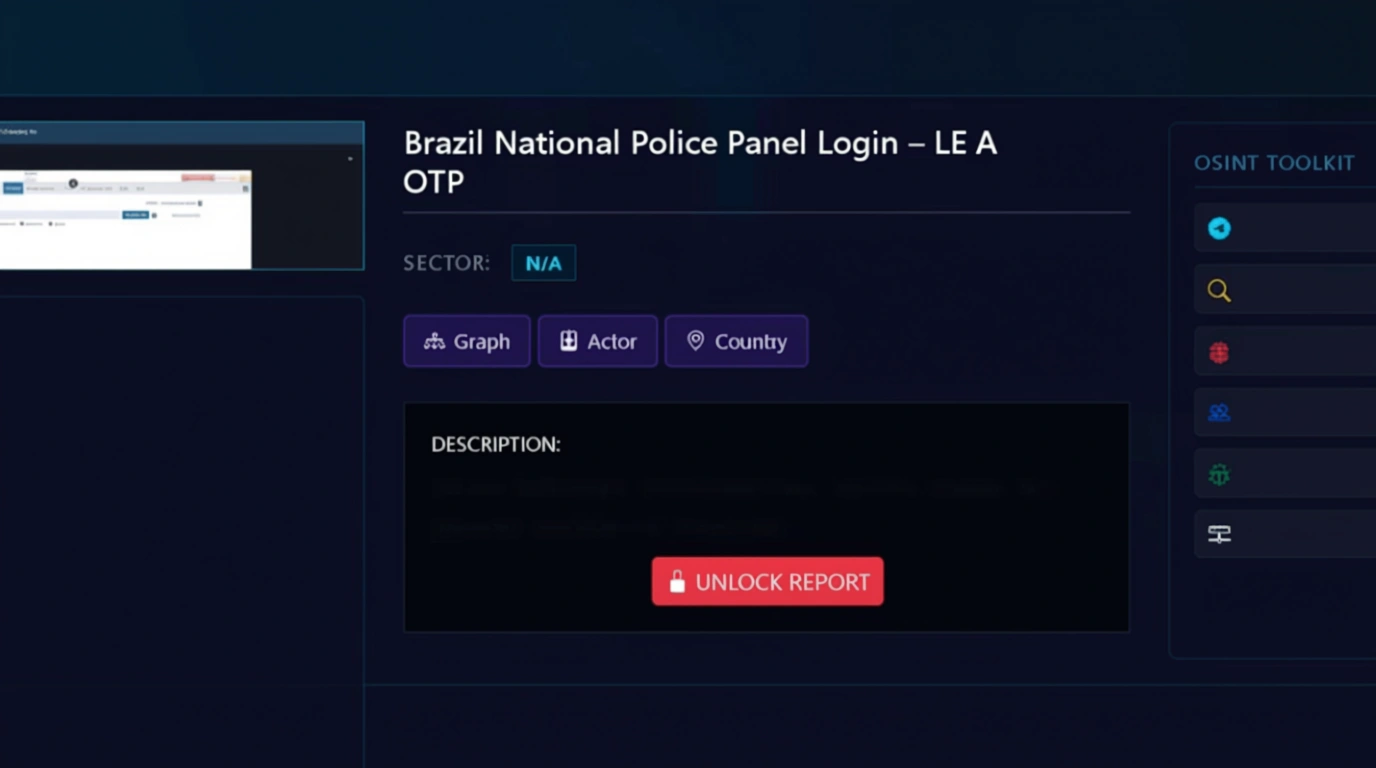Open the panel login screenshot thumbnail
Screen dimensions: 1376x768
180,196
